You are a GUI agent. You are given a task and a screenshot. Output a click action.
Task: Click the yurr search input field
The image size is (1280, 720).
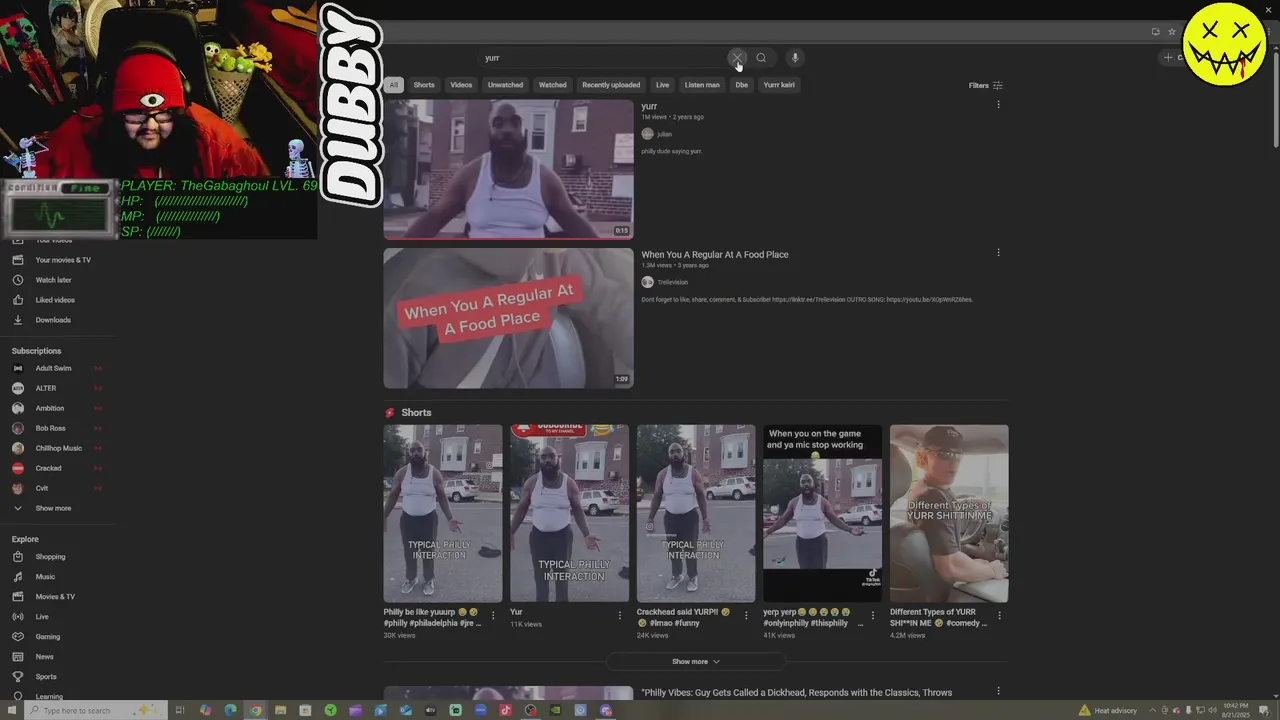pos(603,58)
